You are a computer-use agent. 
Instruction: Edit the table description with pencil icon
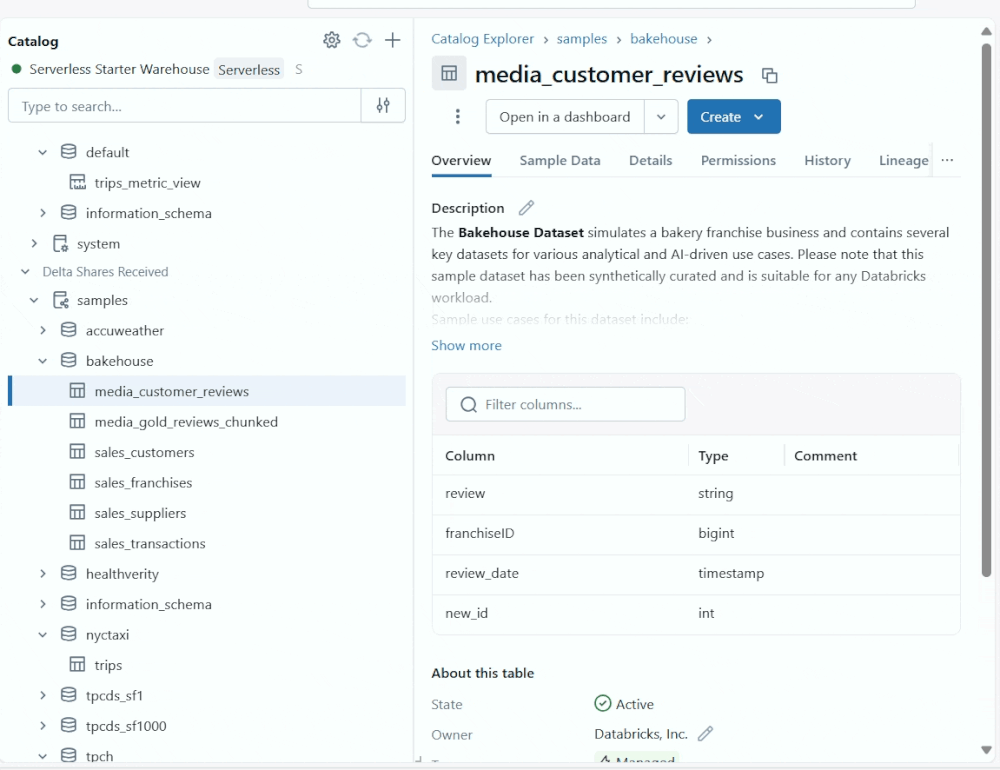(x=526, y=208)
